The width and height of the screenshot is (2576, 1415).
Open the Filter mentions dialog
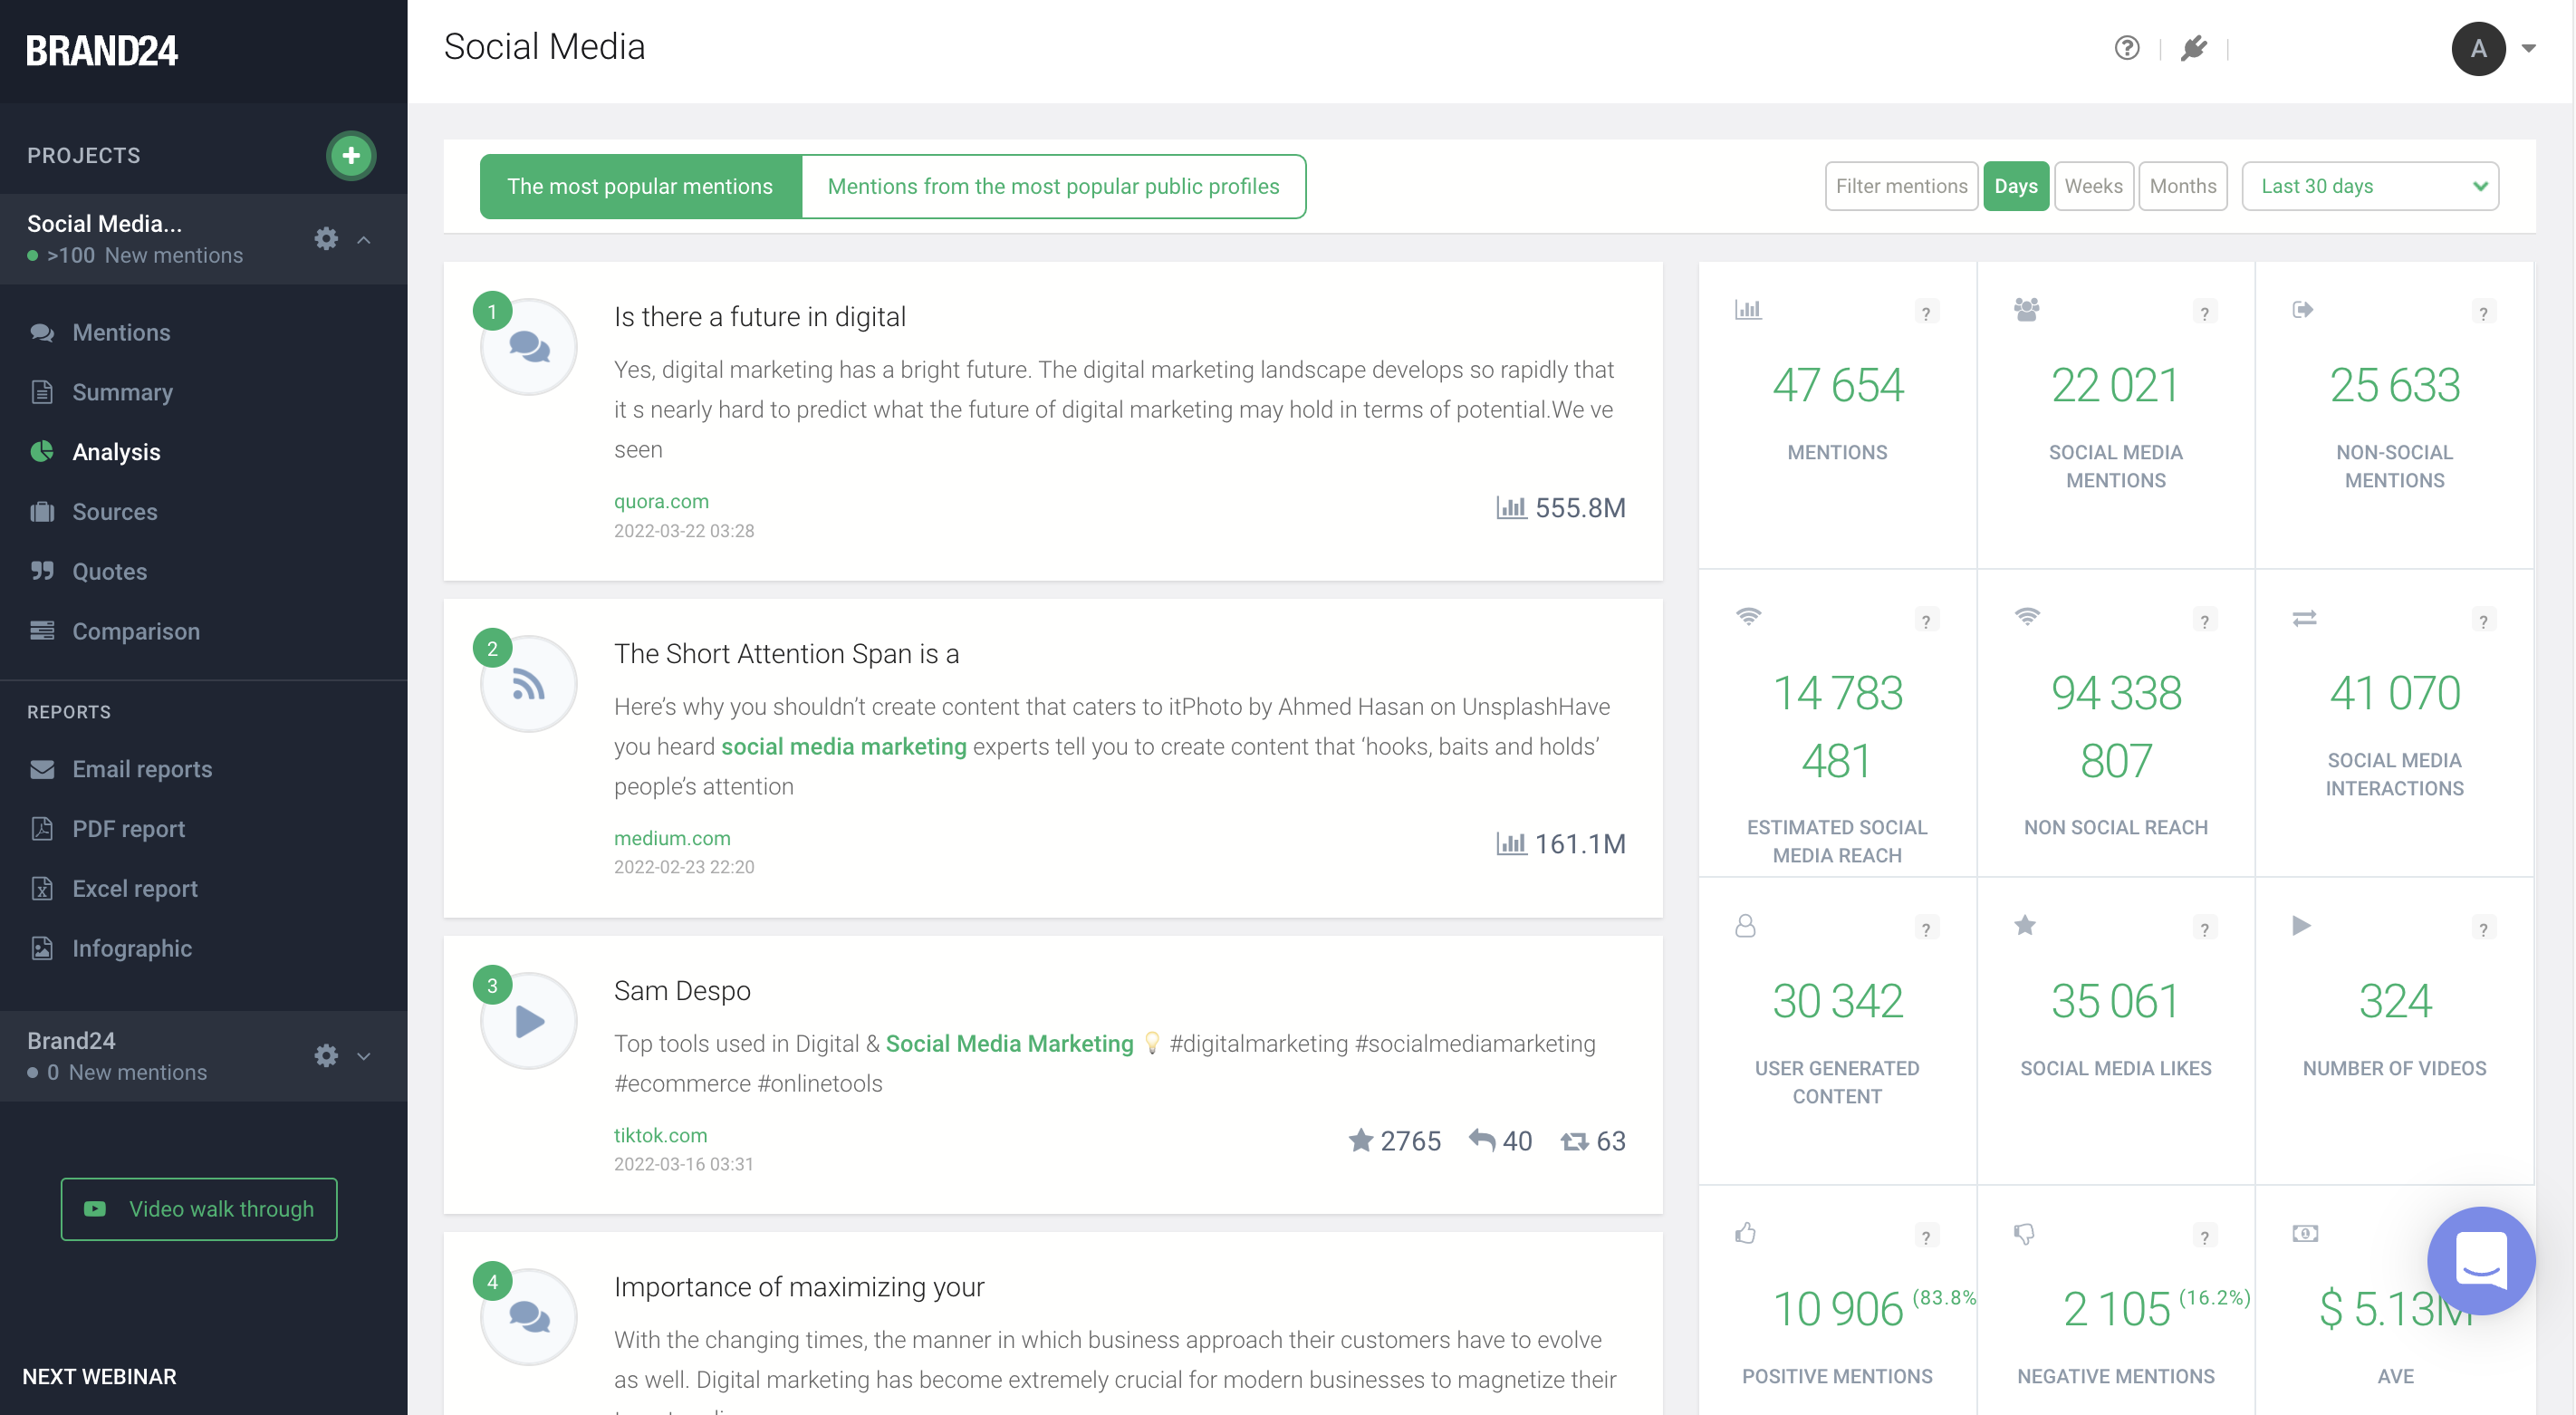coord(1900,186)
